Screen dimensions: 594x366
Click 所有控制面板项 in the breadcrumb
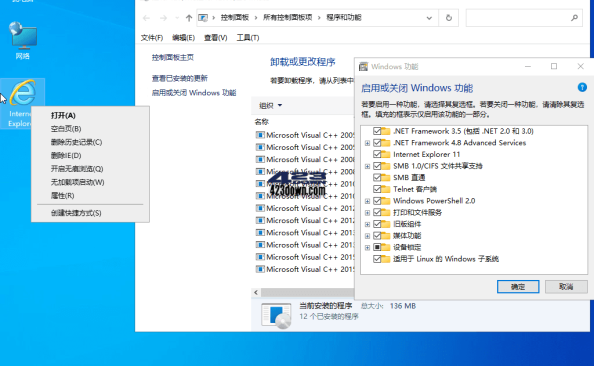pyautogui.click(x=288, y=18)
